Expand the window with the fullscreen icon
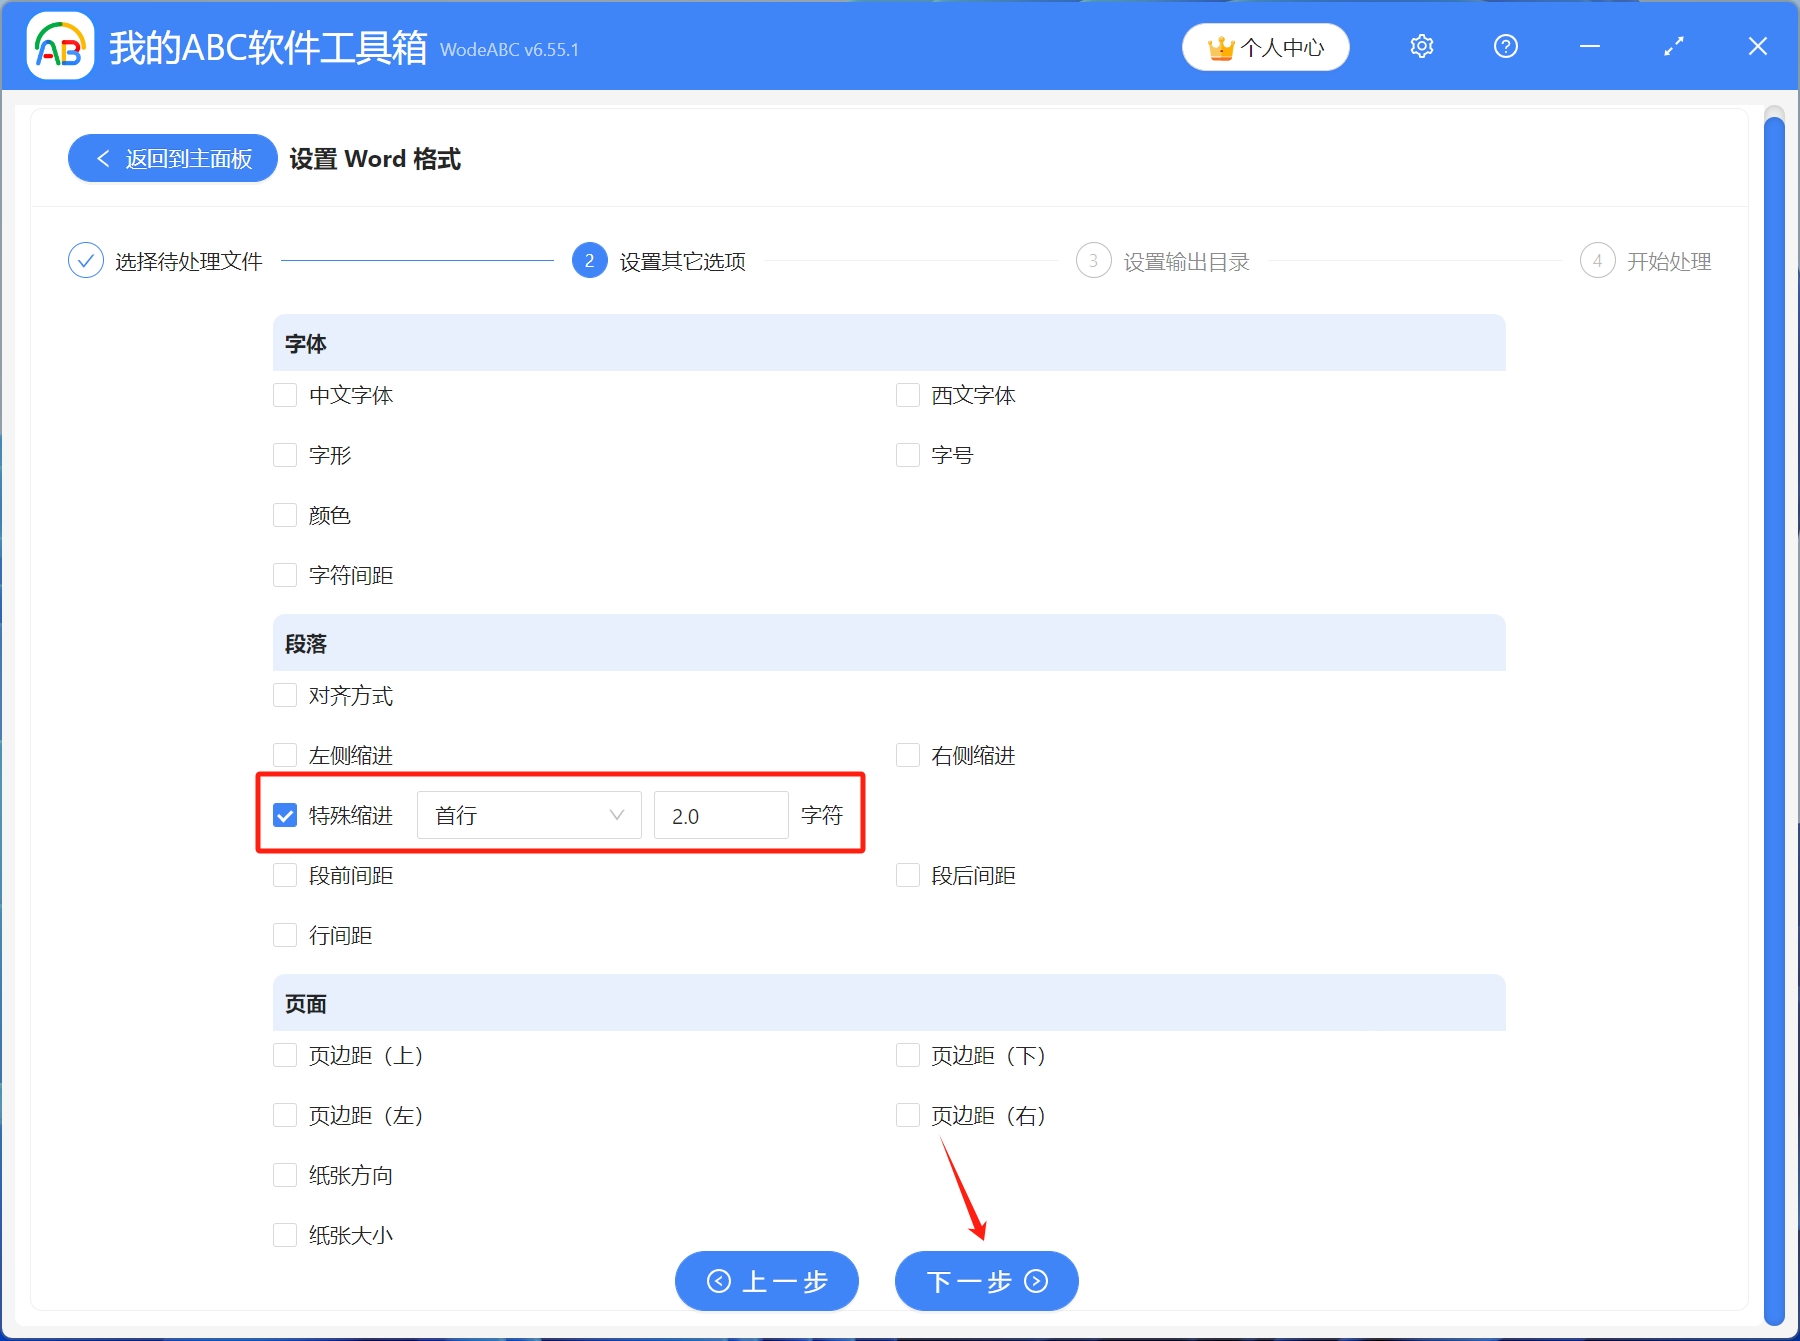Image resolution: width=1800 pixels, height=1341 pixels. (x=1673, y=46)
